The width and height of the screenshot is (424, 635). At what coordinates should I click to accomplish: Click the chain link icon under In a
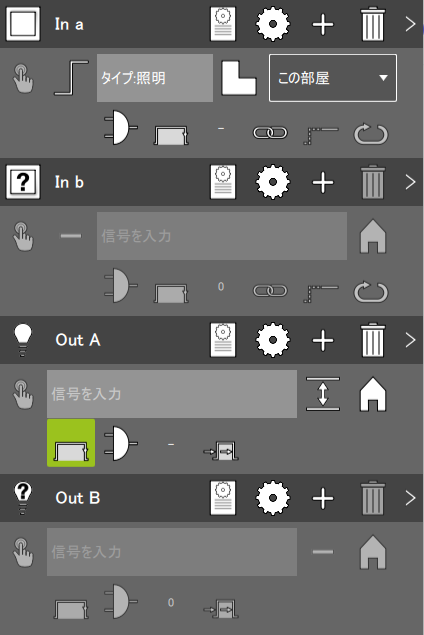(270, 132)
